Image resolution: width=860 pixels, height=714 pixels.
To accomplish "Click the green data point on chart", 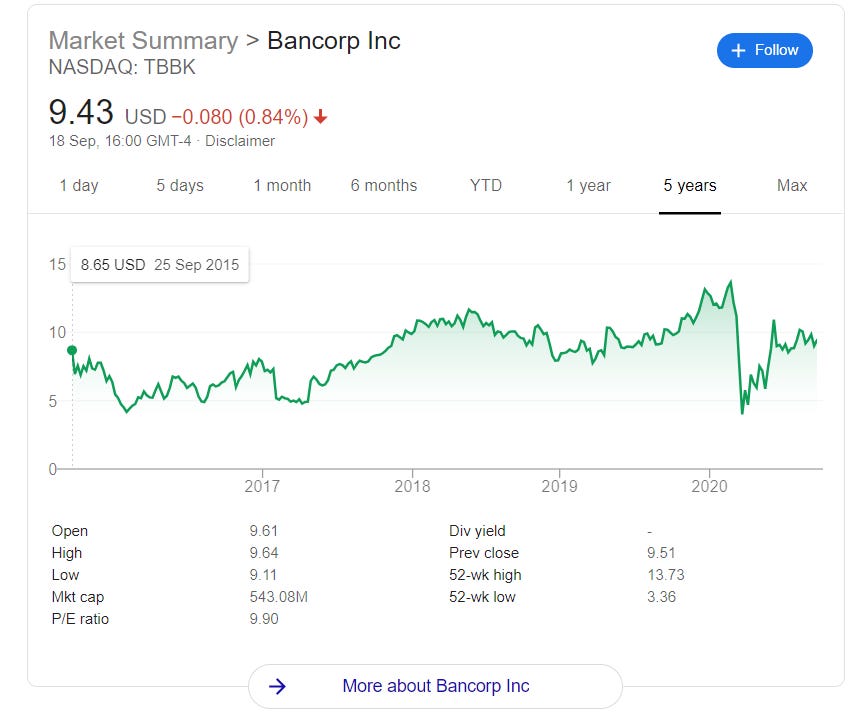I will click(72, 350).
